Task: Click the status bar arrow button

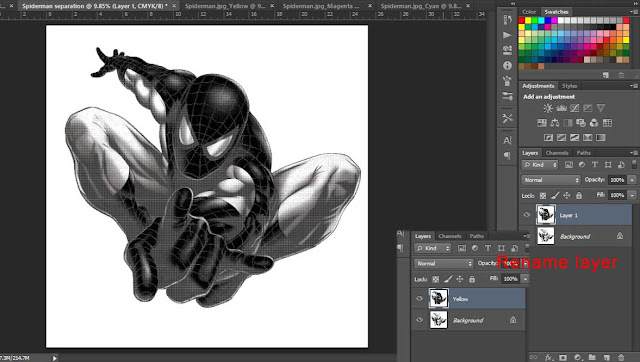Action: pos(54,358)
